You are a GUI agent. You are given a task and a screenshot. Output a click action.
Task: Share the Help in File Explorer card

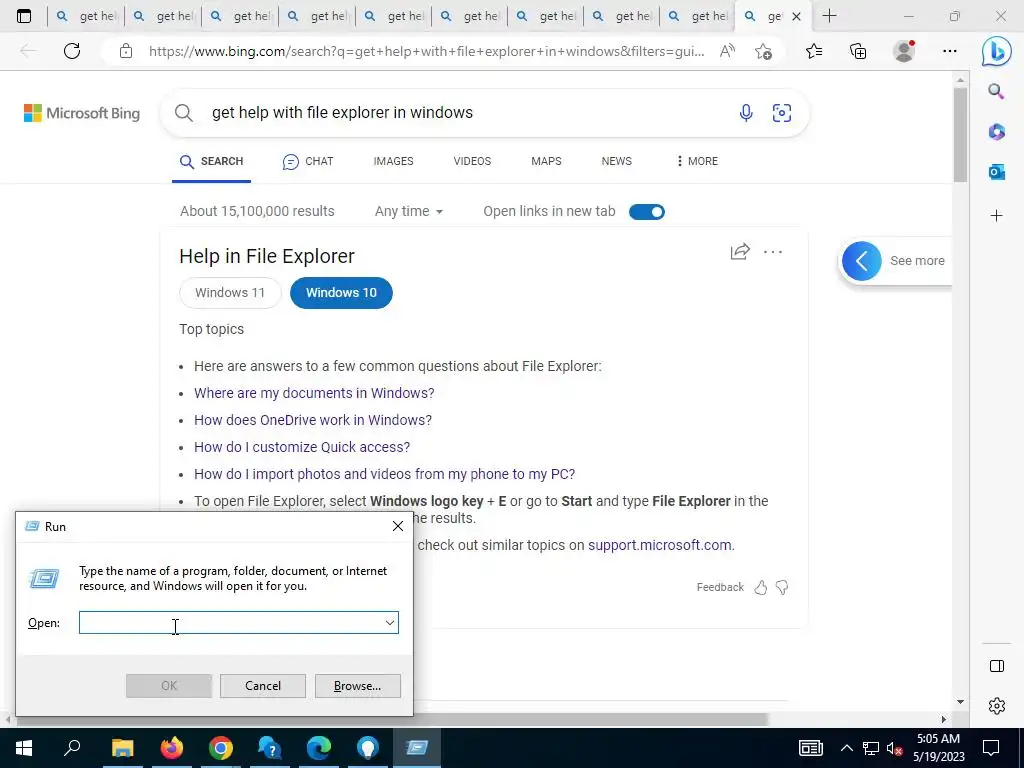[x=740, y=251]
